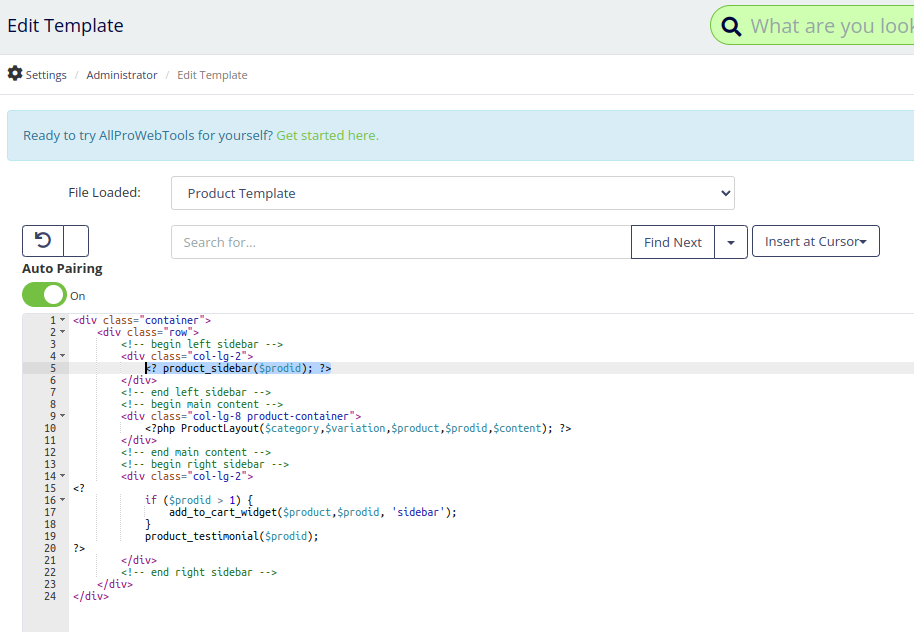Click the product_testimonial code line
The height and width of the screenshot is (632, 914).
(x=232, y=536)
